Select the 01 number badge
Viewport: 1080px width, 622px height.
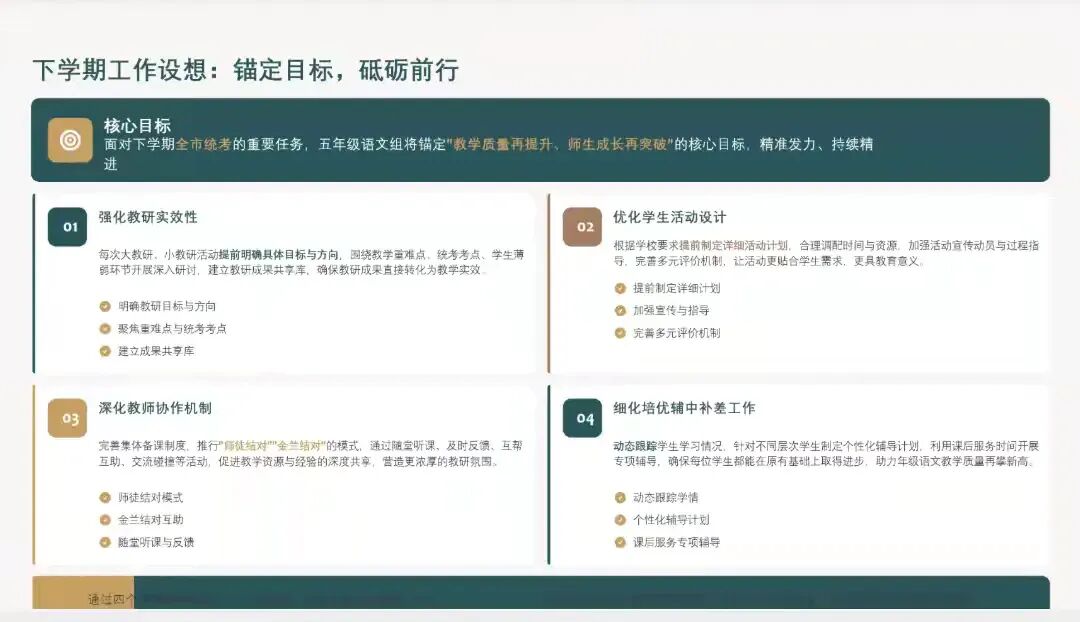click(x=68, y=227)
